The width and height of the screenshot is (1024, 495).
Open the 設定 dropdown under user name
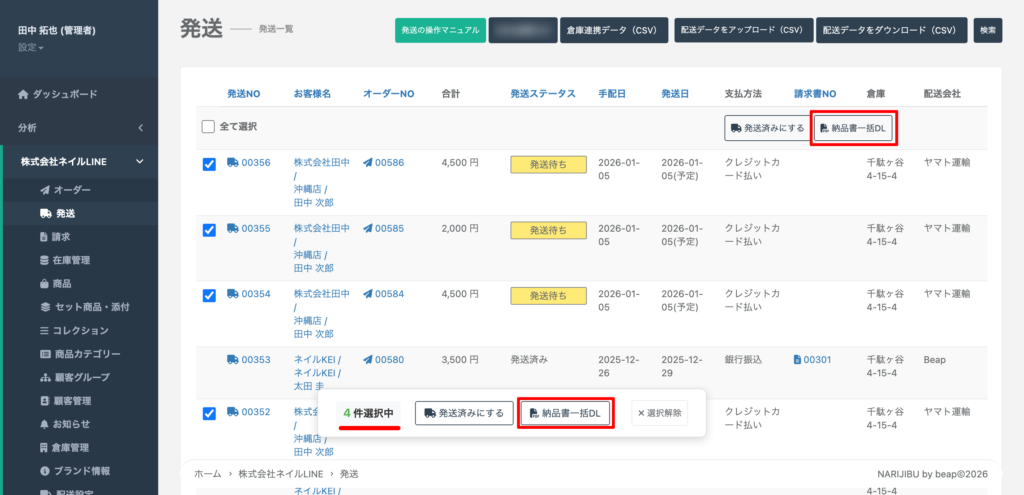click(x=30, y=47)
